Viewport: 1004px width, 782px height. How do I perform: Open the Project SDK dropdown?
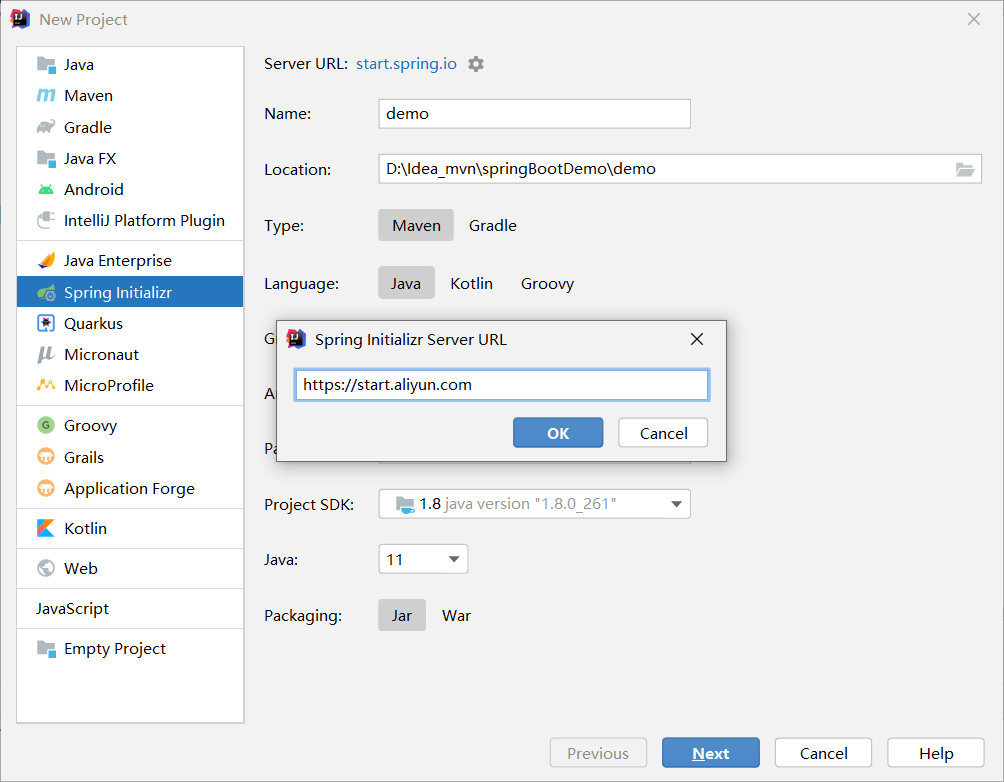pyautogui.click(x=534, y=504)
